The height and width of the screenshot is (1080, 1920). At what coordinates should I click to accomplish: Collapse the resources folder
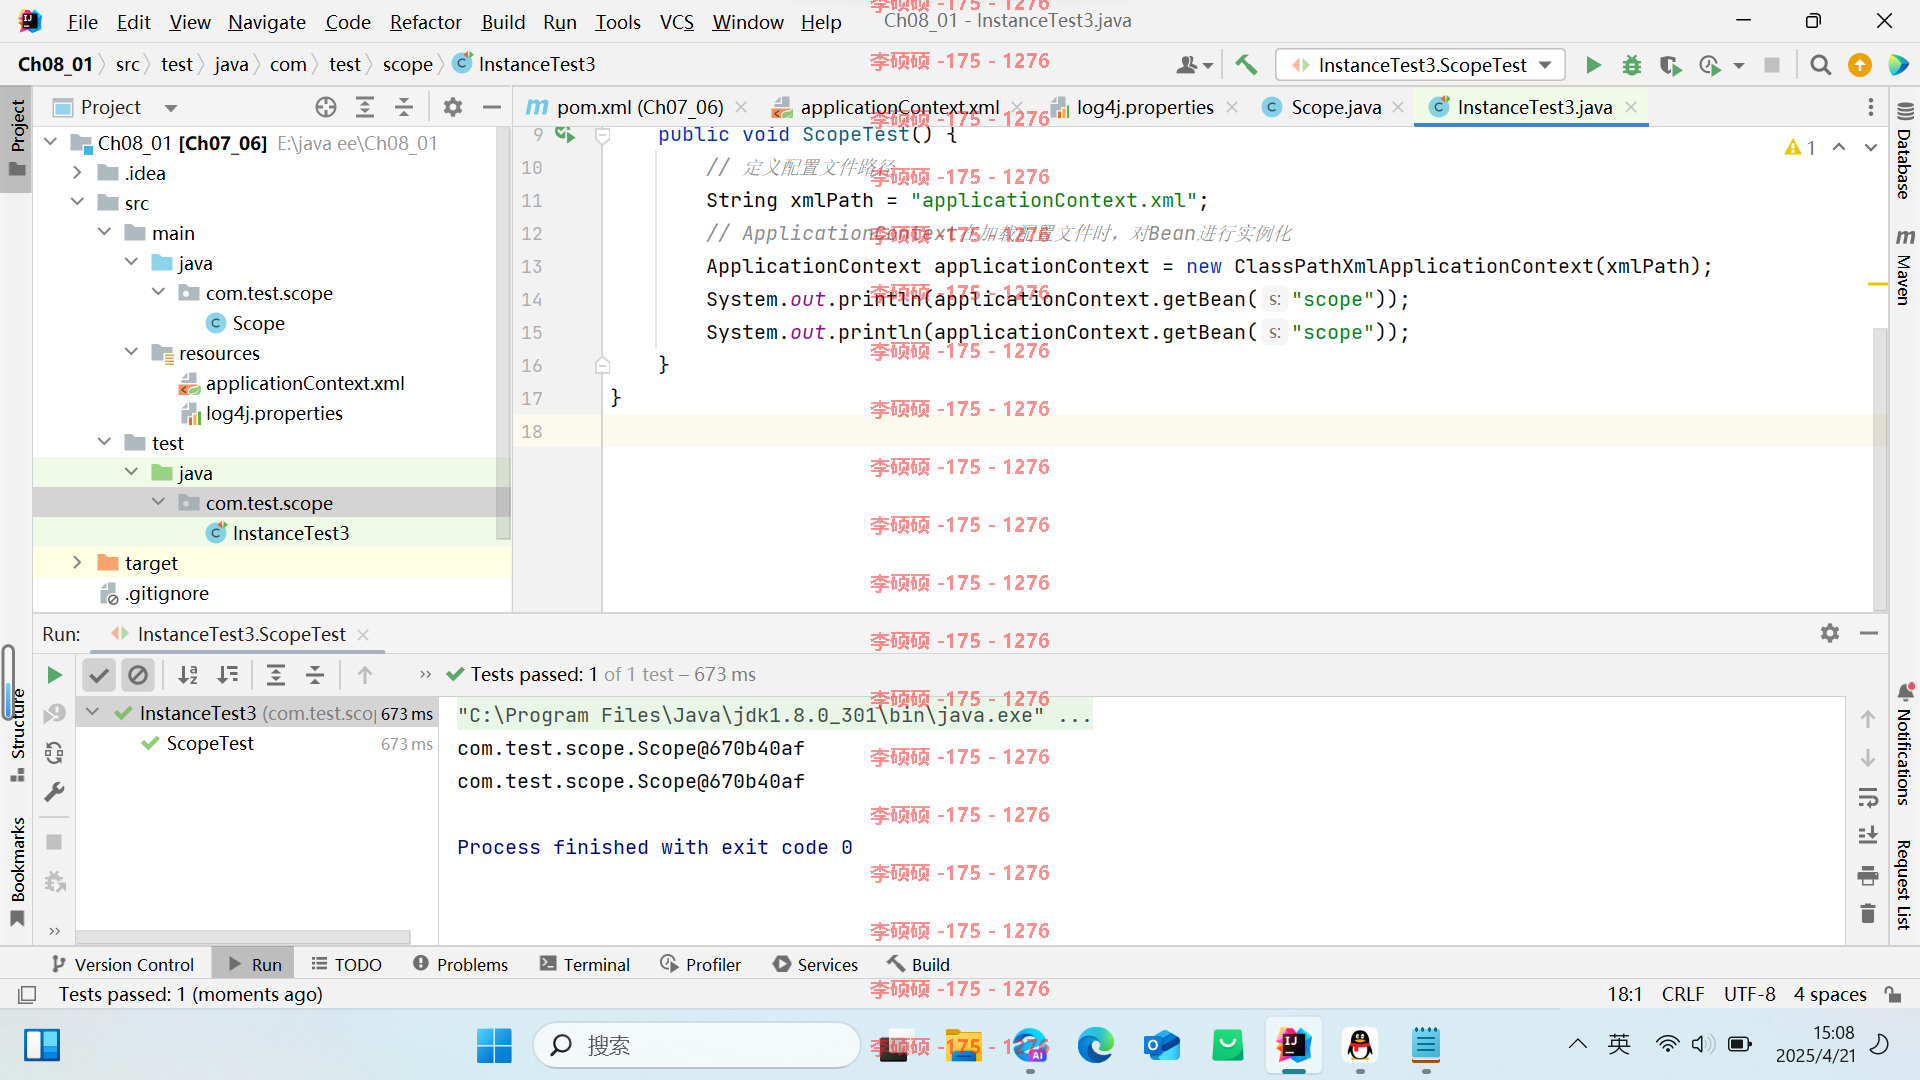pyautogui.click(x=132, y=353)
